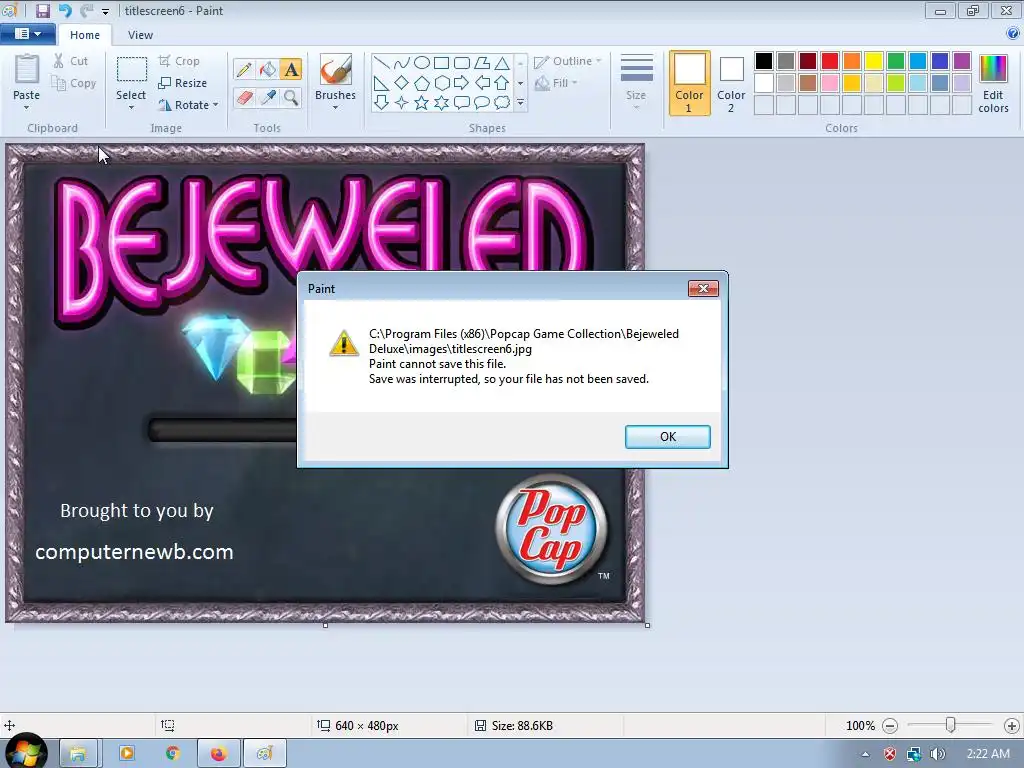Choose the Right arrow shape
Viewport: 1024px width, 768px height.
[462, 83]
